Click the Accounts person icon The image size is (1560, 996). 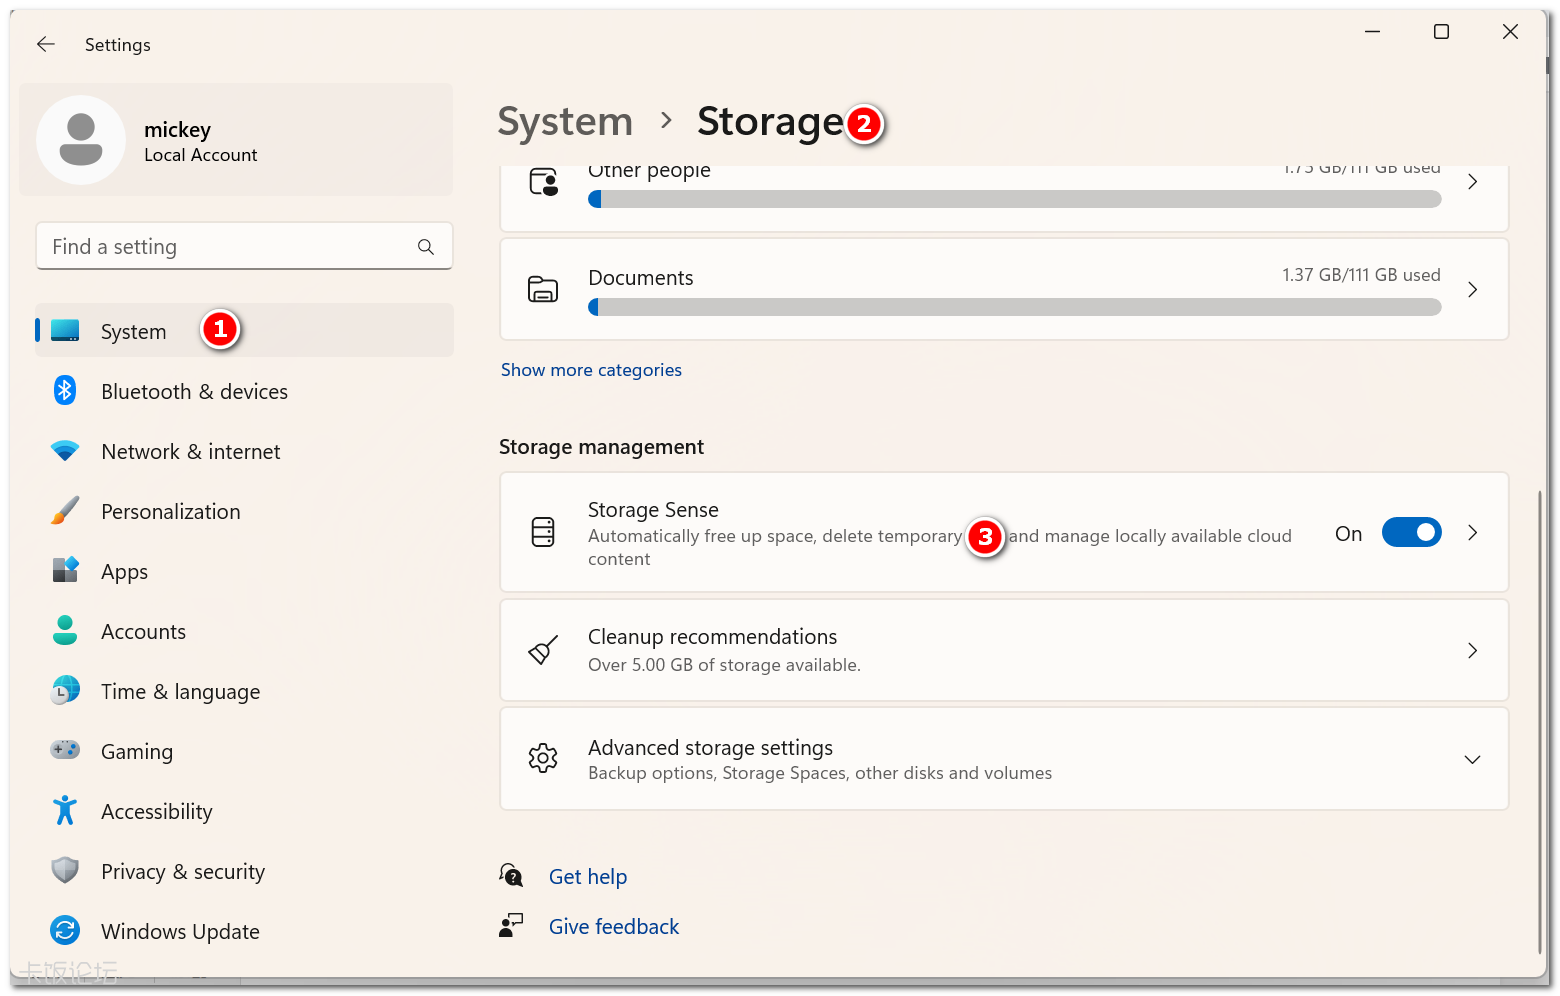(65, 630)
